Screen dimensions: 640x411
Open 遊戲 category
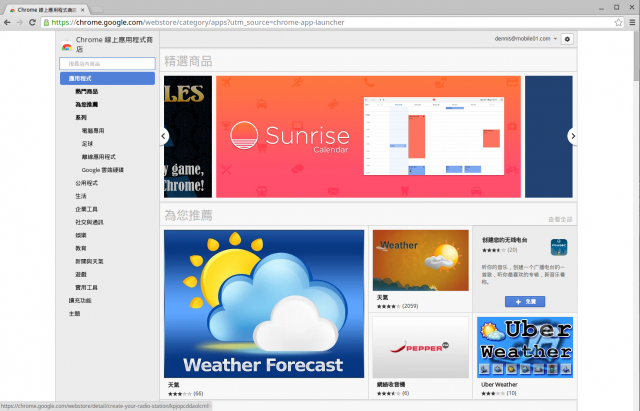click(81, 274)
